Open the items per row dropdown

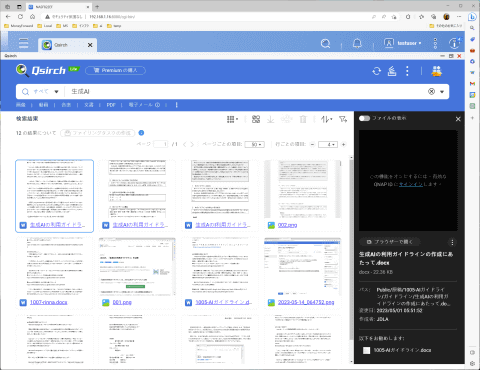coord(328,144)
